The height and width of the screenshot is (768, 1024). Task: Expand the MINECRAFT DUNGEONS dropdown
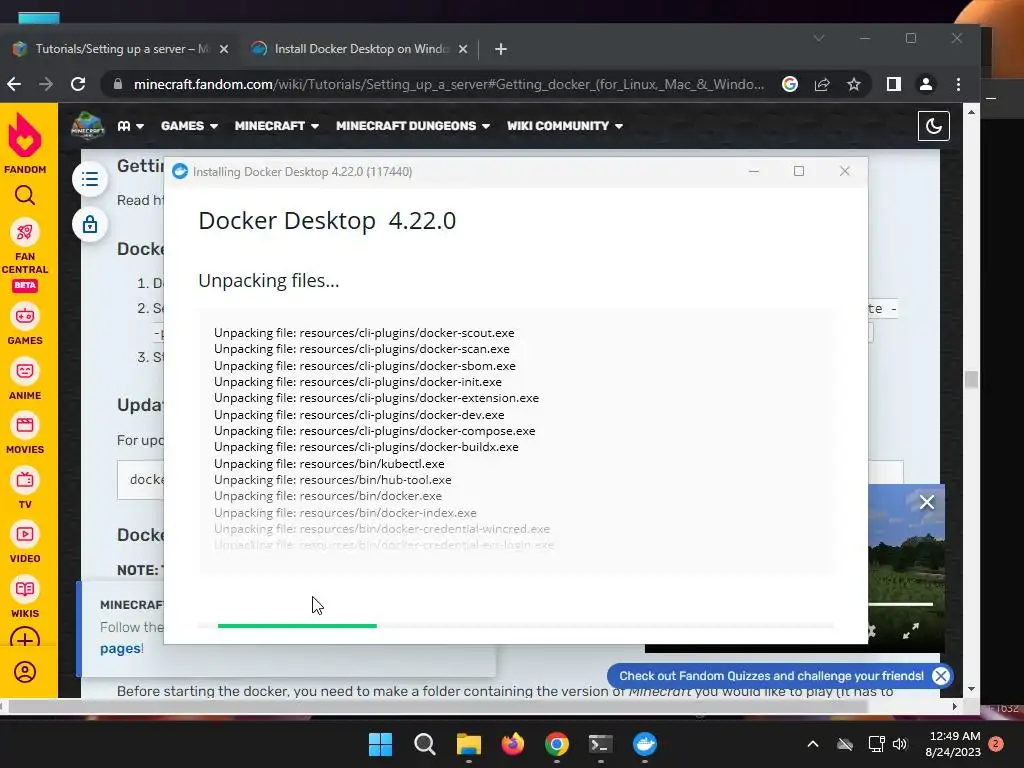coord(413,125)
